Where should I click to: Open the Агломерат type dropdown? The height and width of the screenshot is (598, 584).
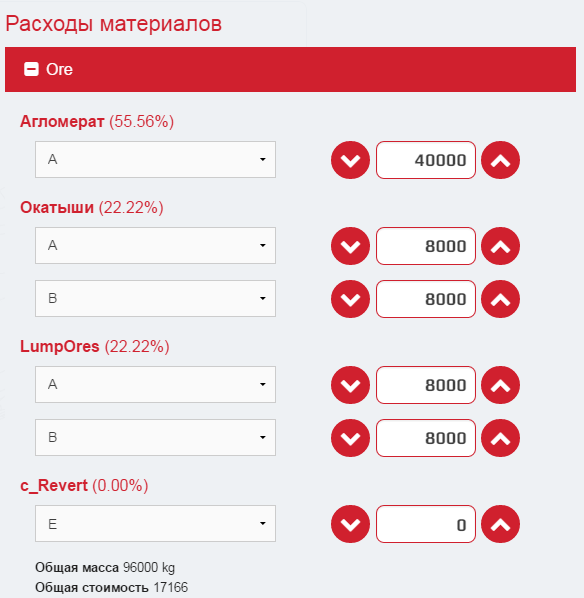click(x=155, y=159)
